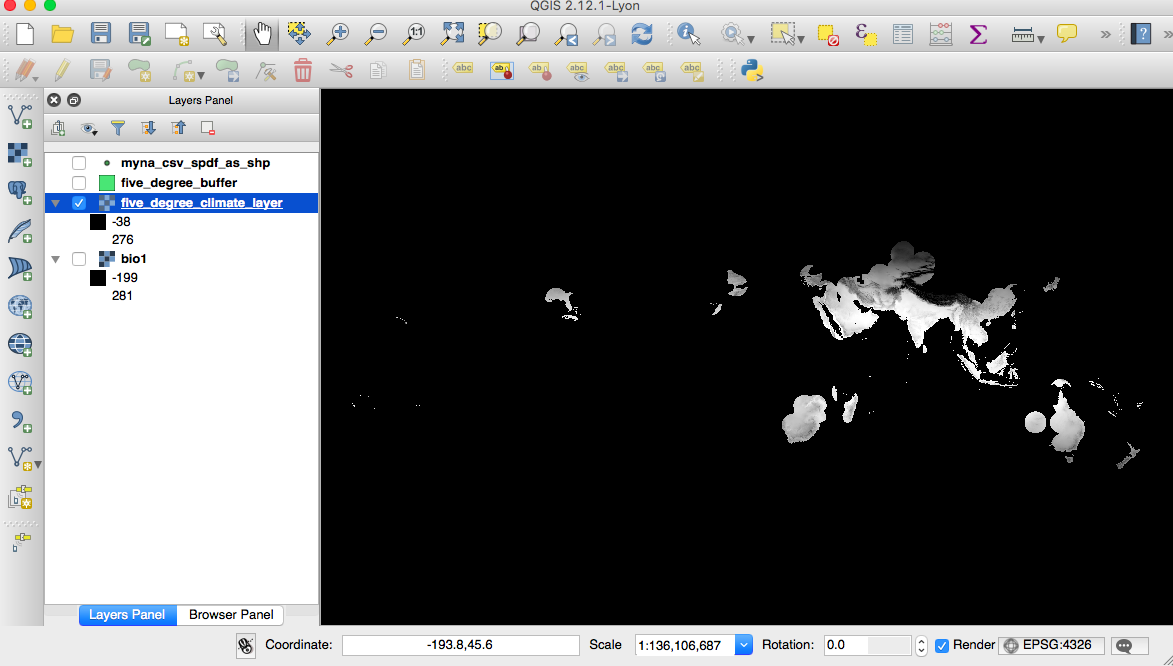Viewport: 1173px width, 666px height.
Task: Click black swatch beside -38
Action: [98, 222]
